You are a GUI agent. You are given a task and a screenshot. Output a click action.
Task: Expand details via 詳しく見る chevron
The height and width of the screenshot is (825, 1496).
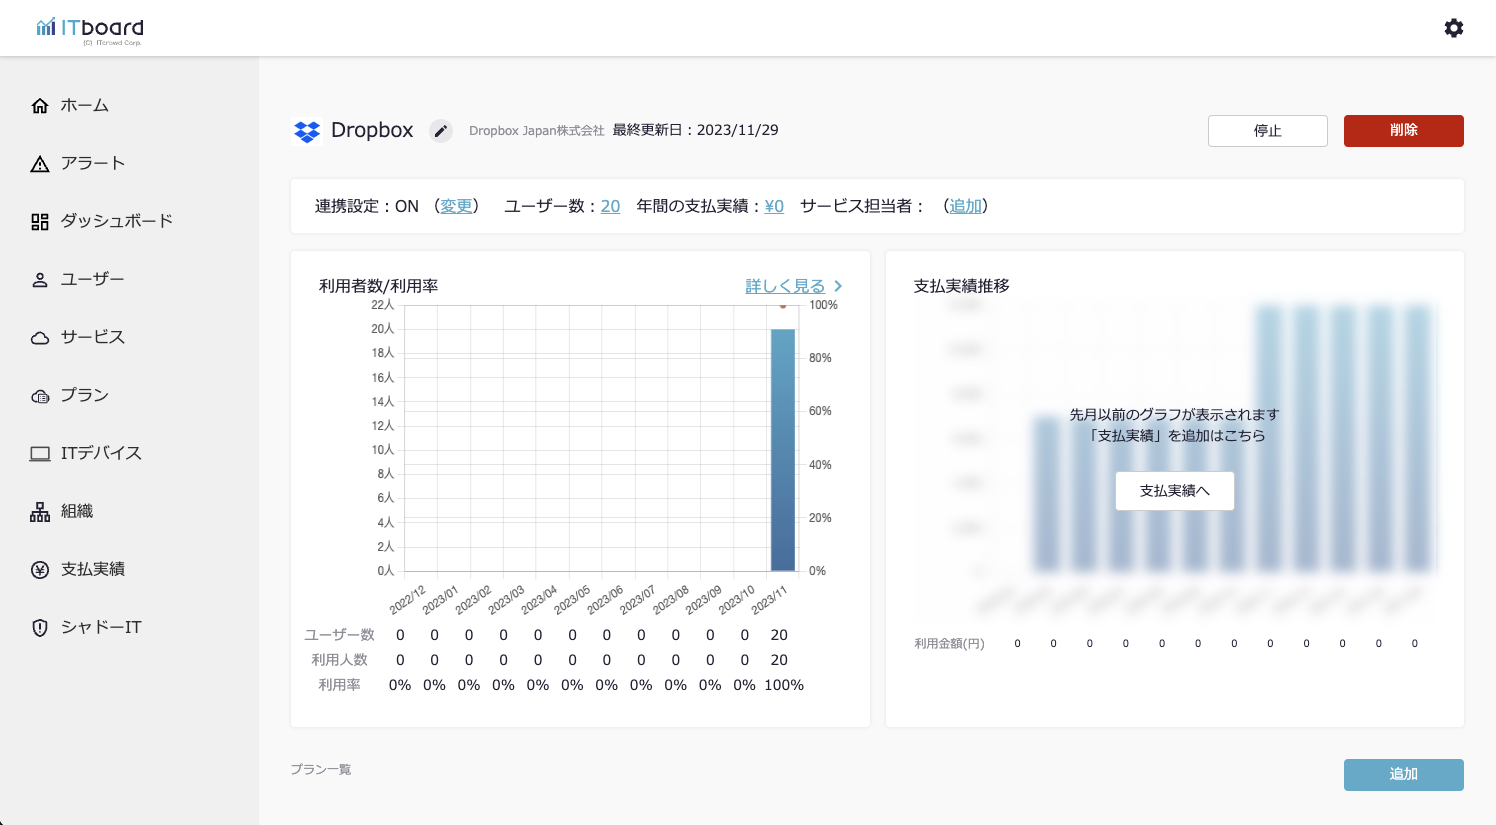pos(838,286)
